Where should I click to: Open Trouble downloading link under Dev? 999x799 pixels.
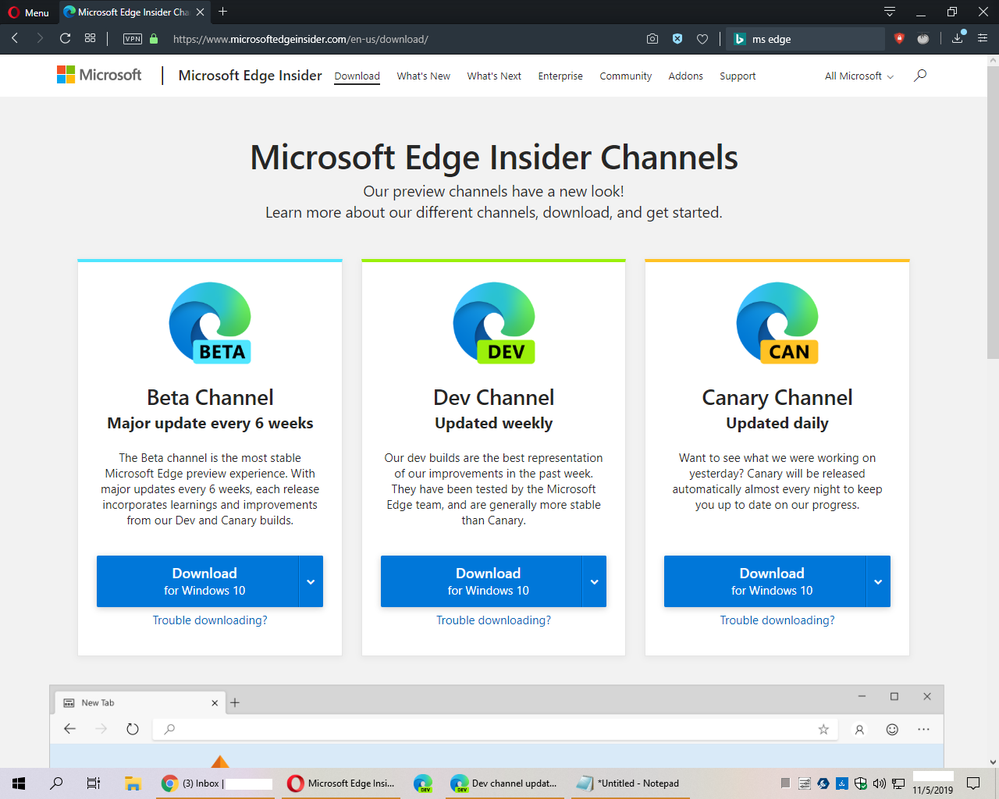point(494,620)
